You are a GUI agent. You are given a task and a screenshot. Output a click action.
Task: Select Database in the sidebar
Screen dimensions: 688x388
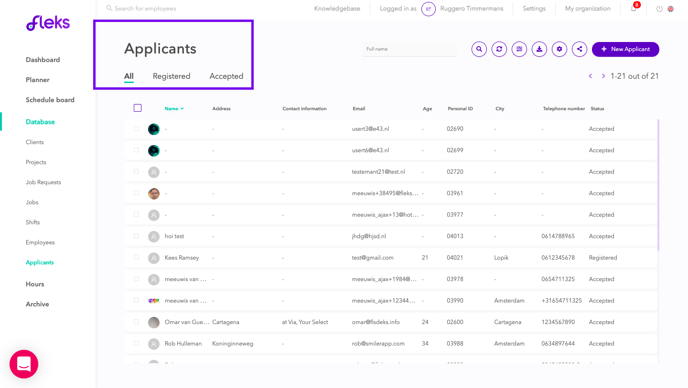click(40, 122)
